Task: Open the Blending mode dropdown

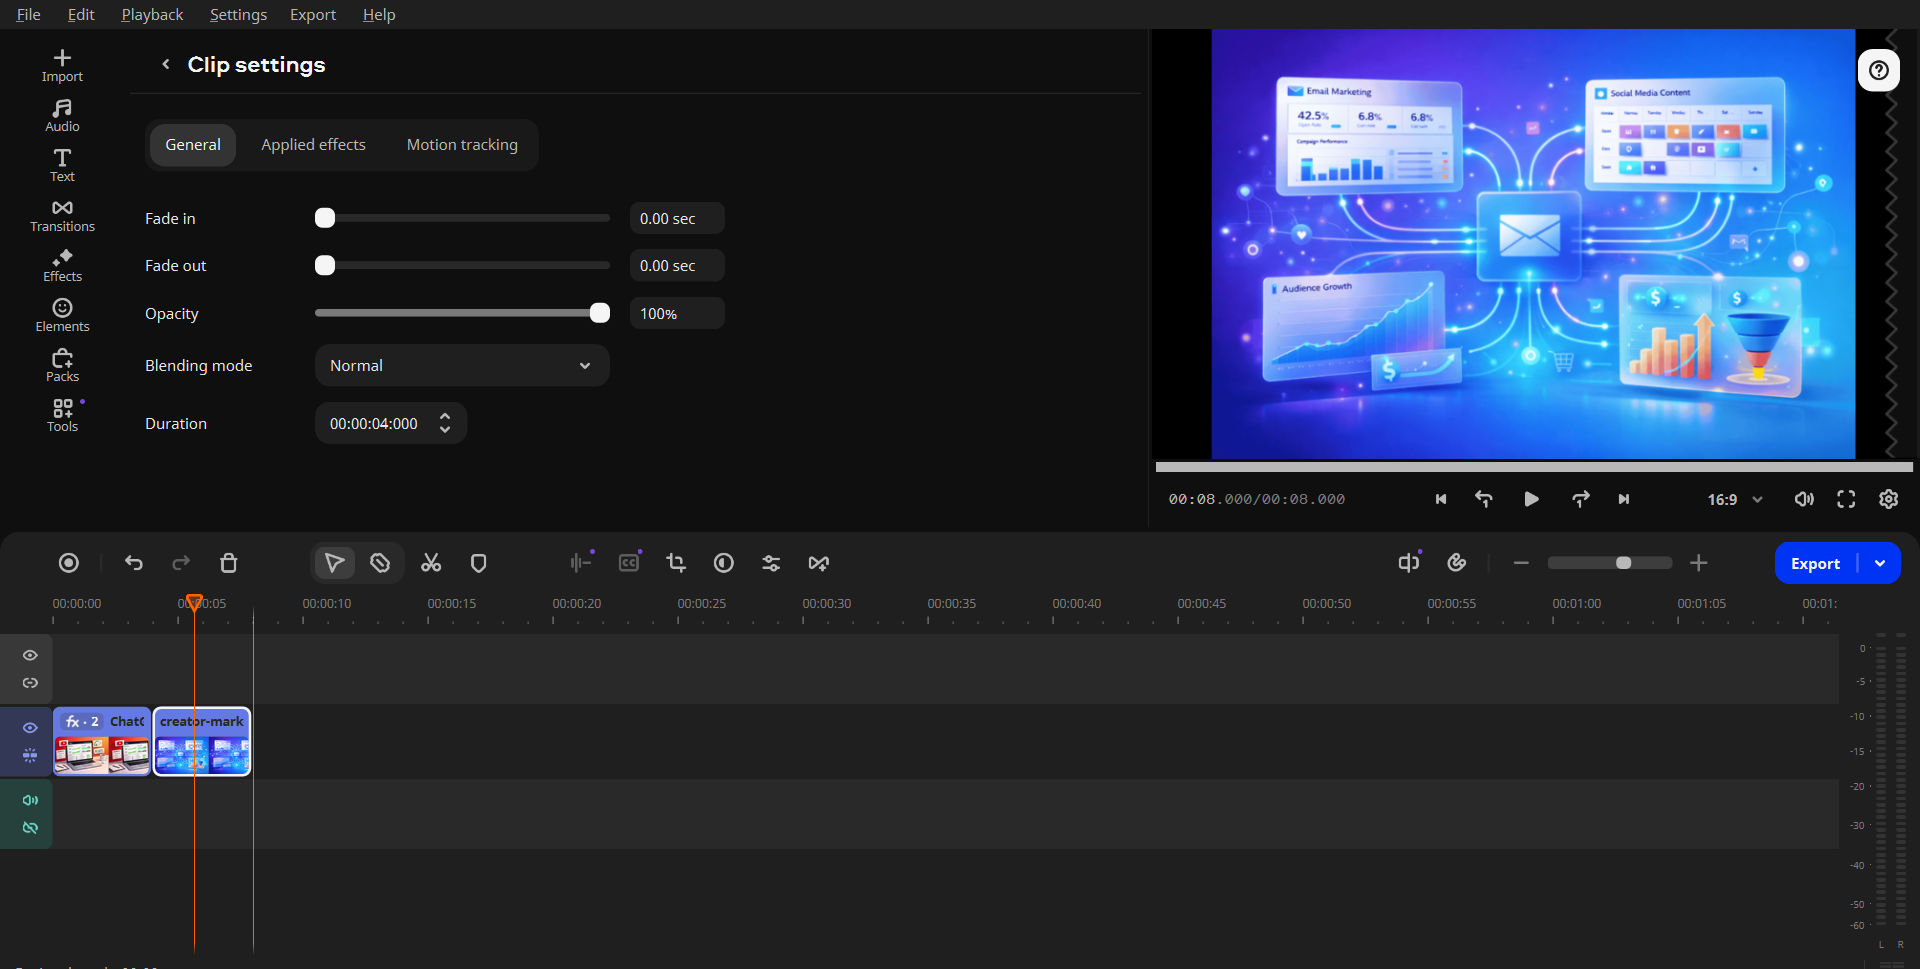Action: pyautogui.click(x=462, y=366)
